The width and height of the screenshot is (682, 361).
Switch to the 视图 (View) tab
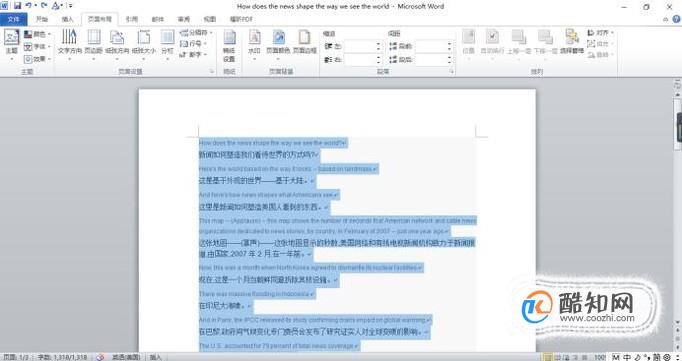[x=210, y=19]
